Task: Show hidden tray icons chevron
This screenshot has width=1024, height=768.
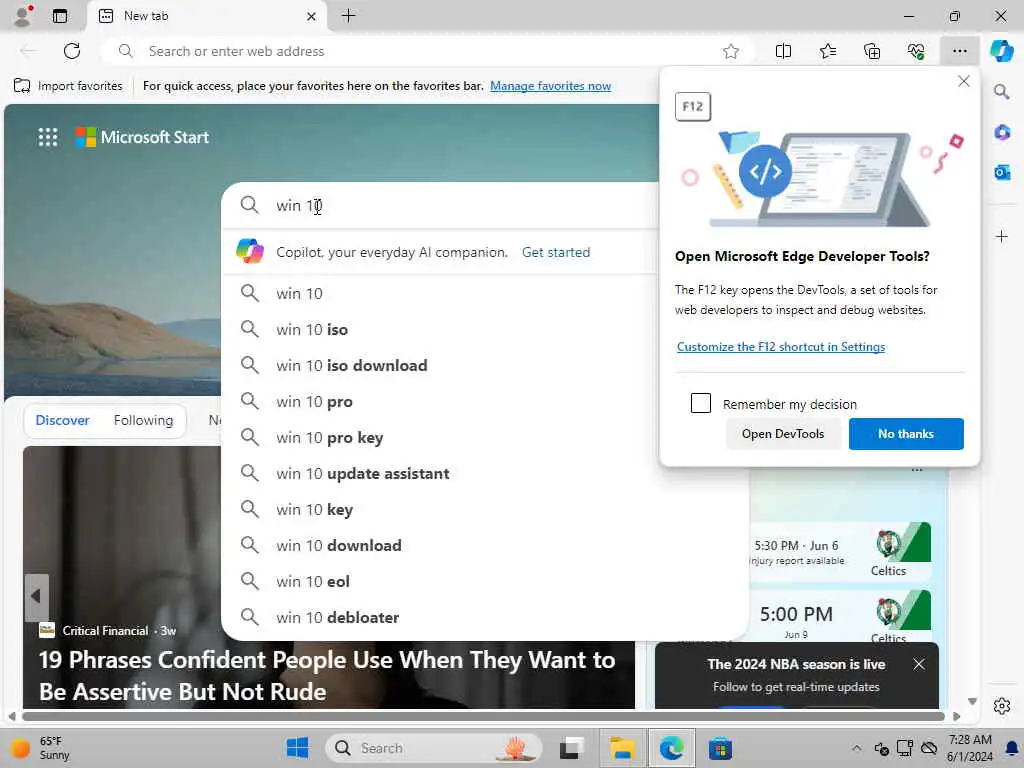Action: [856, 748]
